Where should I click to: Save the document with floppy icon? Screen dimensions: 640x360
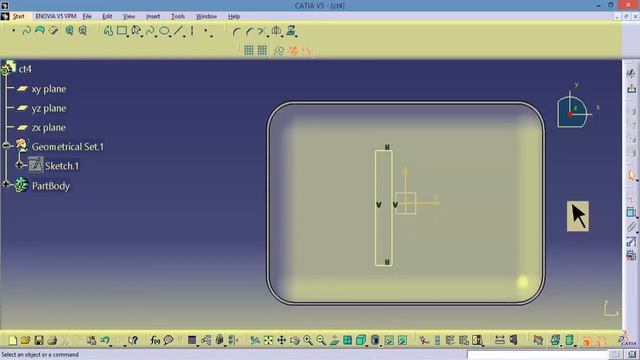point(39,340)
